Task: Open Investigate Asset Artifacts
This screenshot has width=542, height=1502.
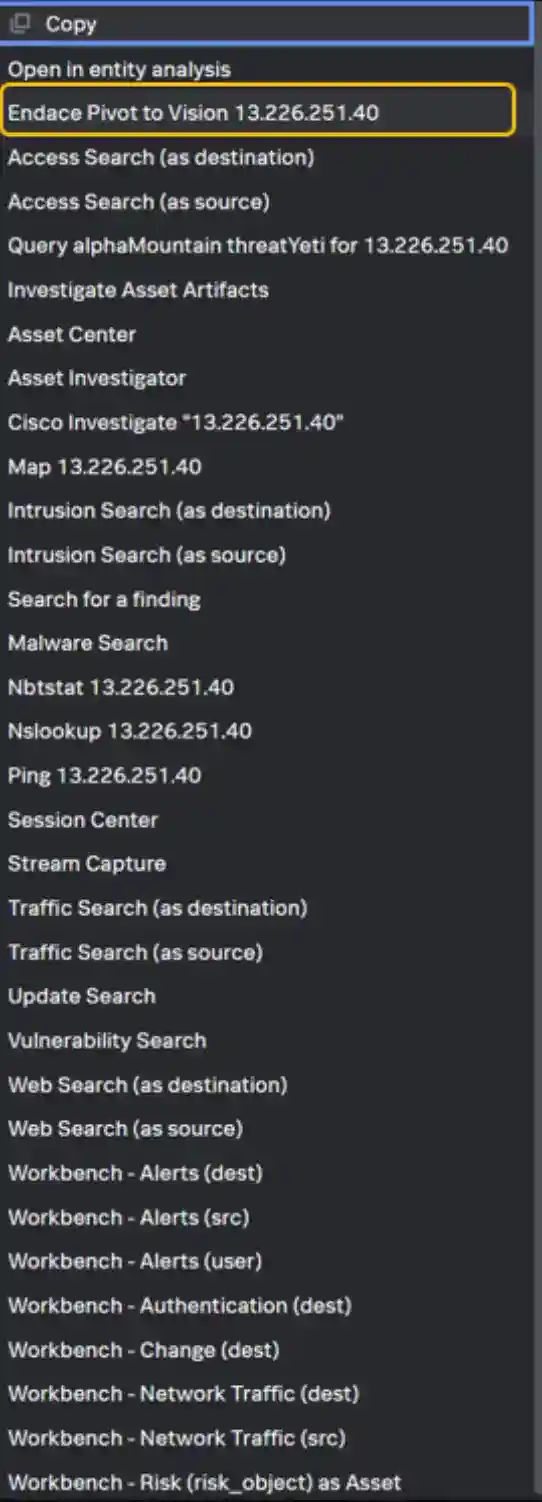Action: tap(138, 290)
